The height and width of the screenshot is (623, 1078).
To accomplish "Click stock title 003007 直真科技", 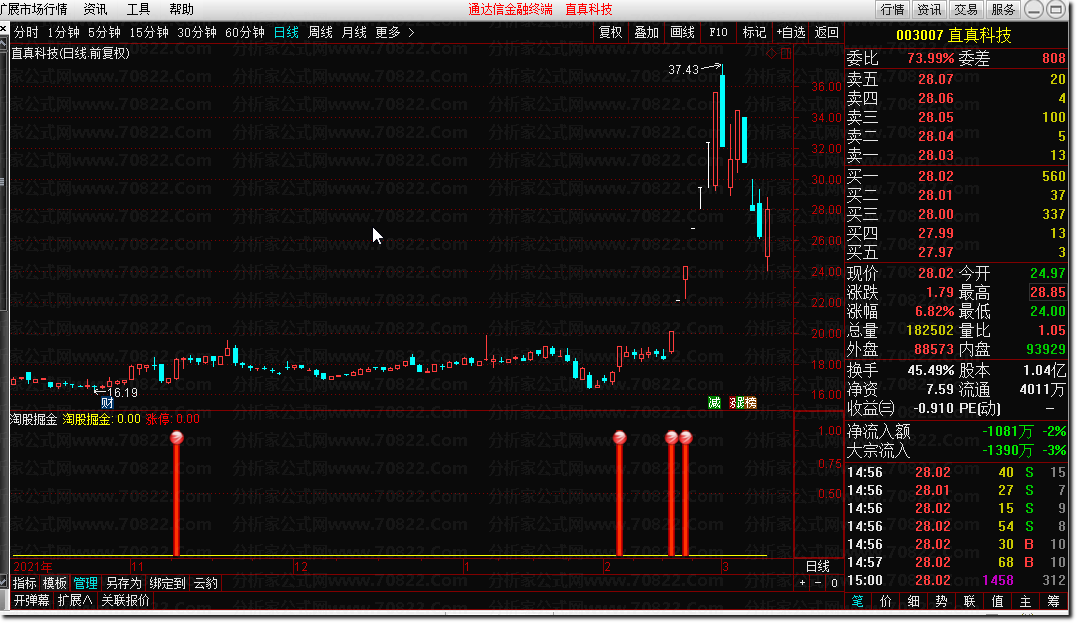I will (x=954, y=35).
